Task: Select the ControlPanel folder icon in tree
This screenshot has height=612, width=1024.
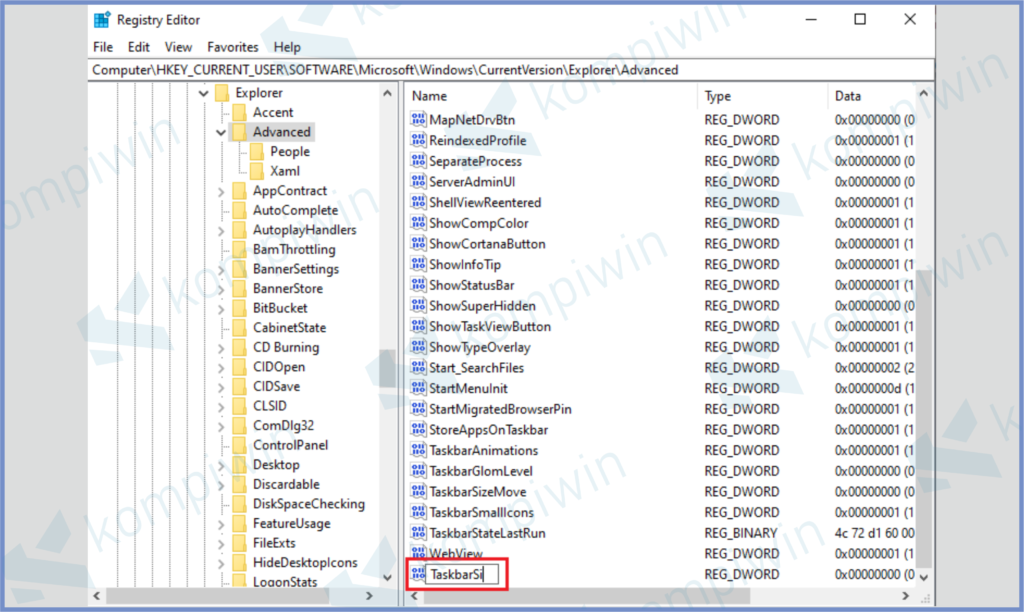Action: point(239,445)
